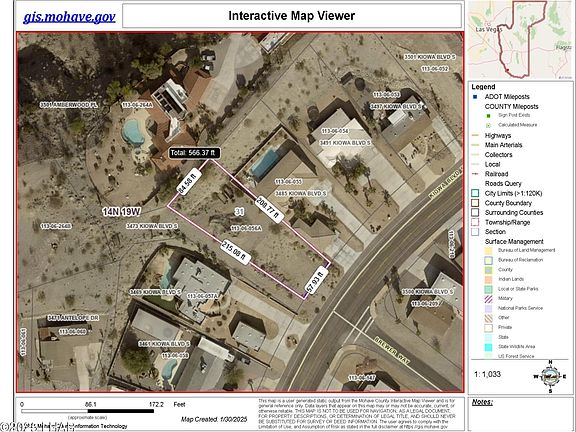Click the City Limits legend box

(x=475, y=193)
